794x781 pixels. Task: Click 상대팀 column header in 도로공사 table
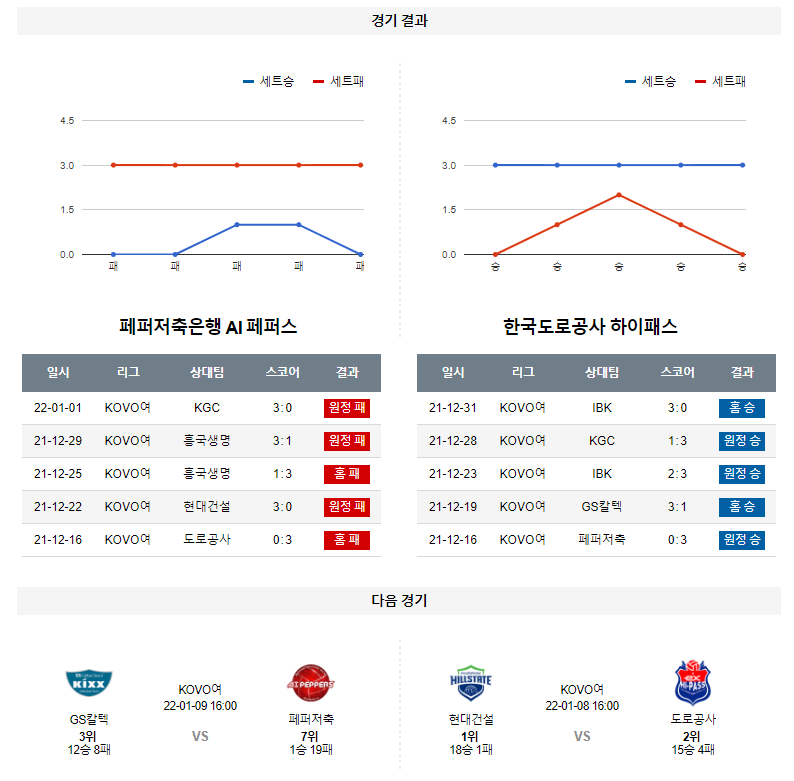pos(602,372)
